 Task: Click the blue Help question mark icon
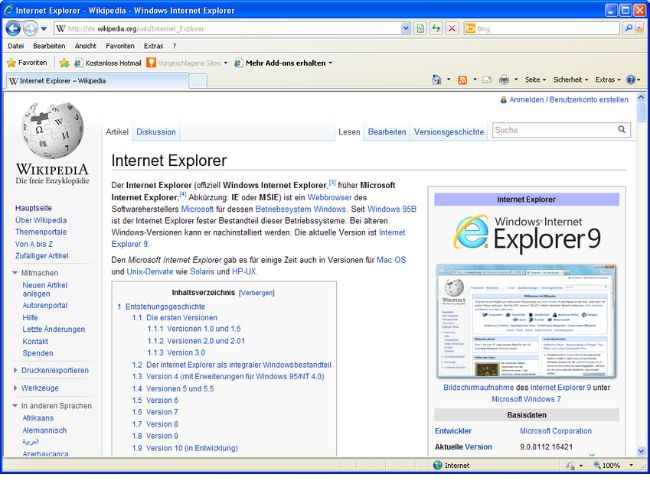631,80
